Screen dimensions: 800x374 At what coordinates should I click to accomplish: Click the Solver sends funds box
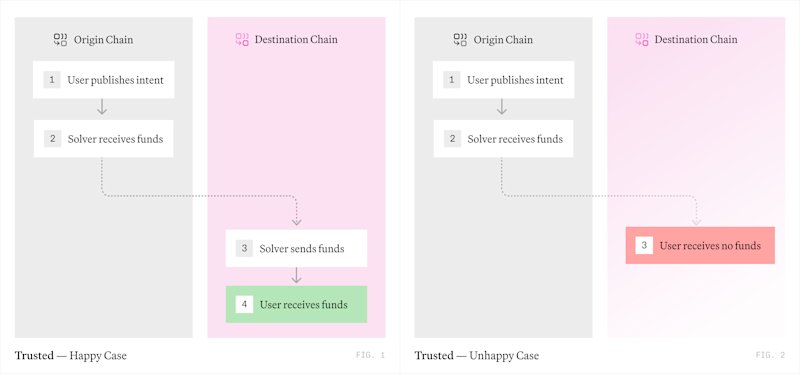click(296, 248)
